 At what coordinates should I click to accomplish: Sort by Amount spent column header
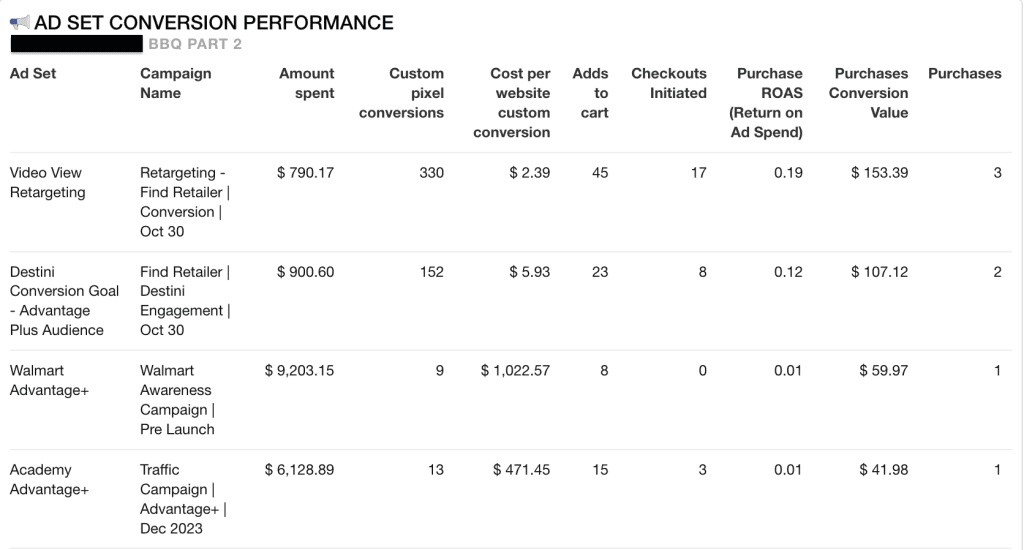click(307, 83)
